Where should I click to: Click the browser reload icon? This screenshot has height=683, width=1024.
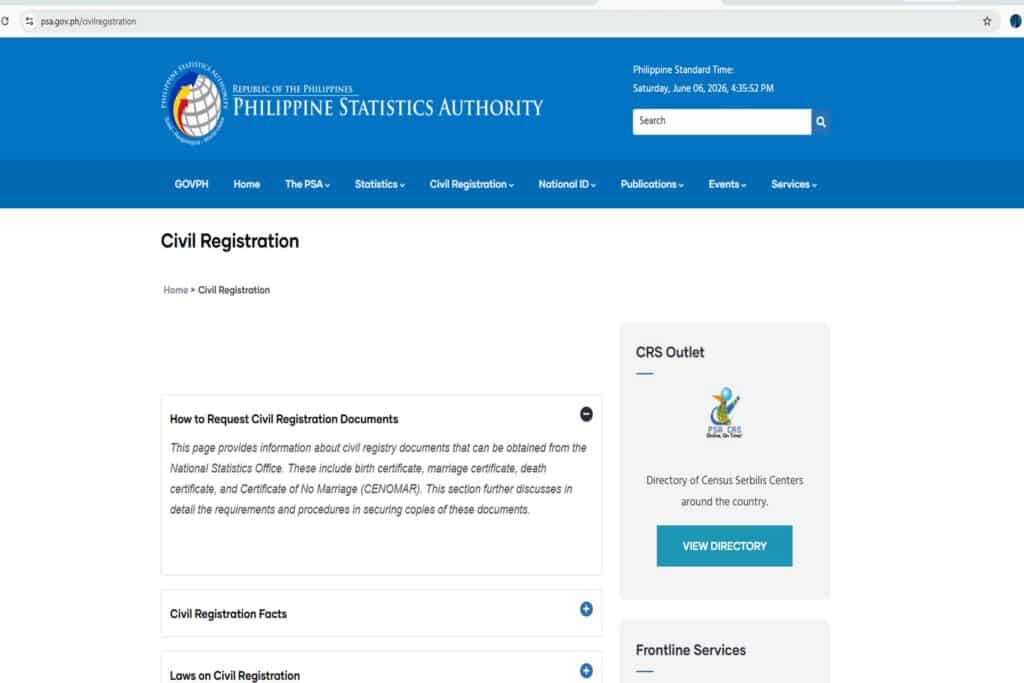point(5,21)
